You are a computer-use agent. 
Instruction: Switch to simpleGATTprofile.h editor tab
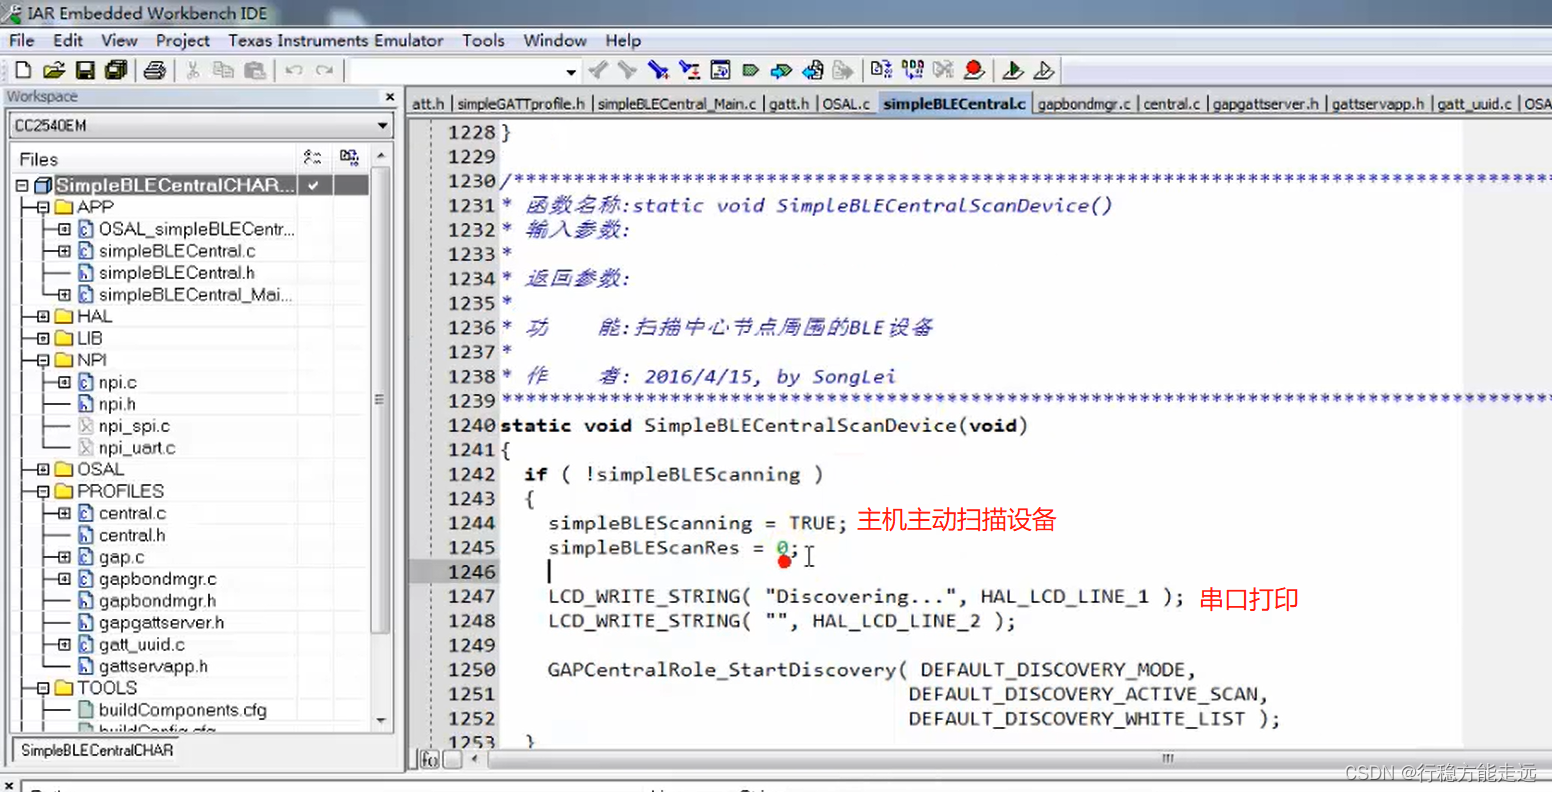[x=521, y=104]
